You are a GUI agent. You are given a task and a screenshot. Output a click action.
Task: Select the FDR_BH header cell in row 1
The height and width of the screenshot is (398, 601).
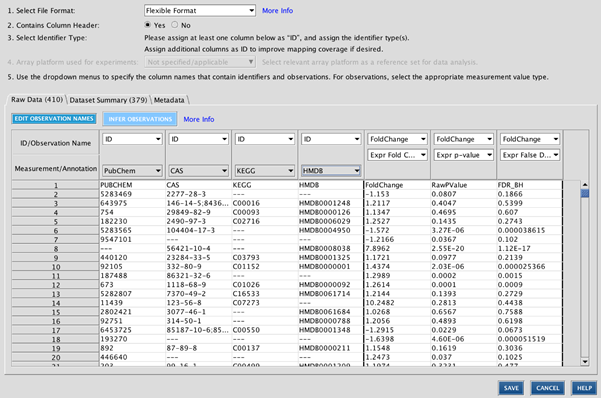(530, 185)
